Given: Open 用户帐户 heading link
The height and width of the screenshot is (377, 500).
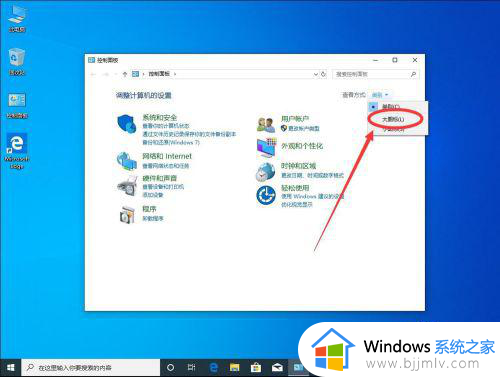Looking at the screenshot, I should click(x=295, y=119).
